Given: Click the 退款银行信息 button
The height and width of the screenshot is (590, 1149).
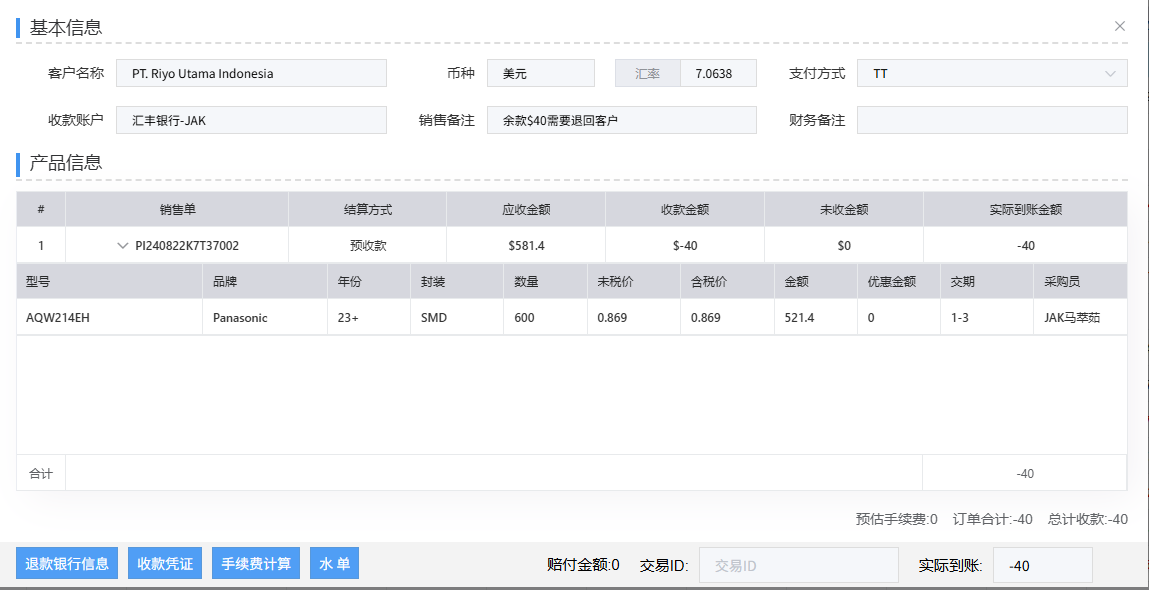Looking at the screenshot, I should pos(67,563).
